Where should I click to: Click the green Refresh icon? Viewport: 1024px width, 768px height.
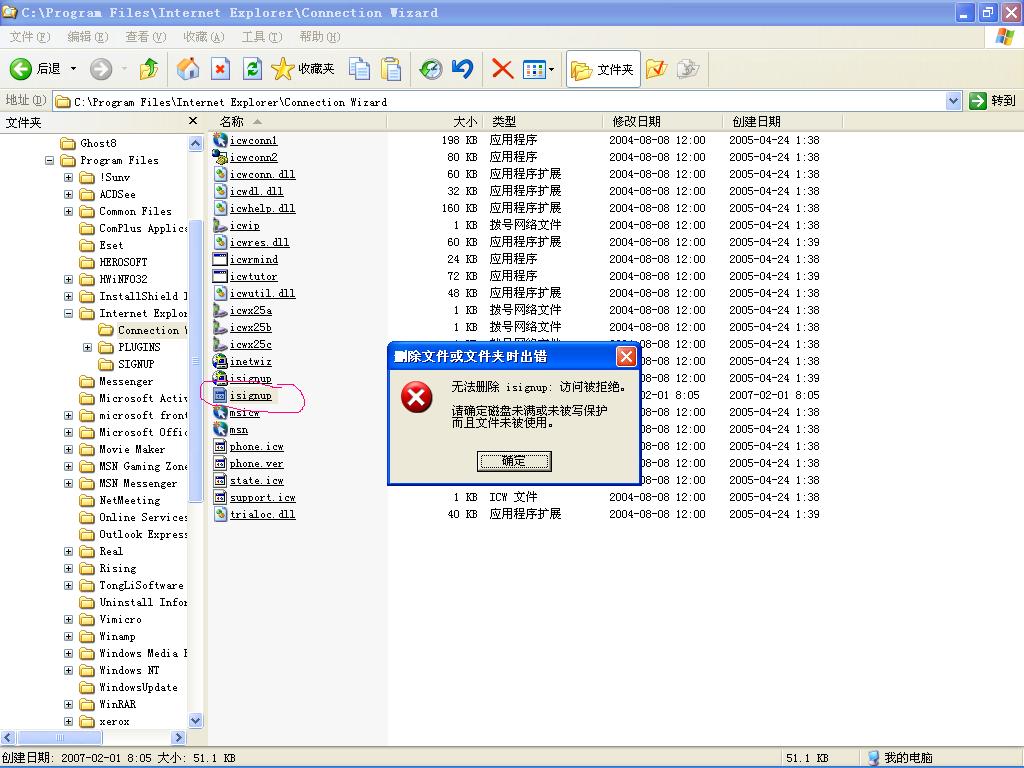point(252,69)
